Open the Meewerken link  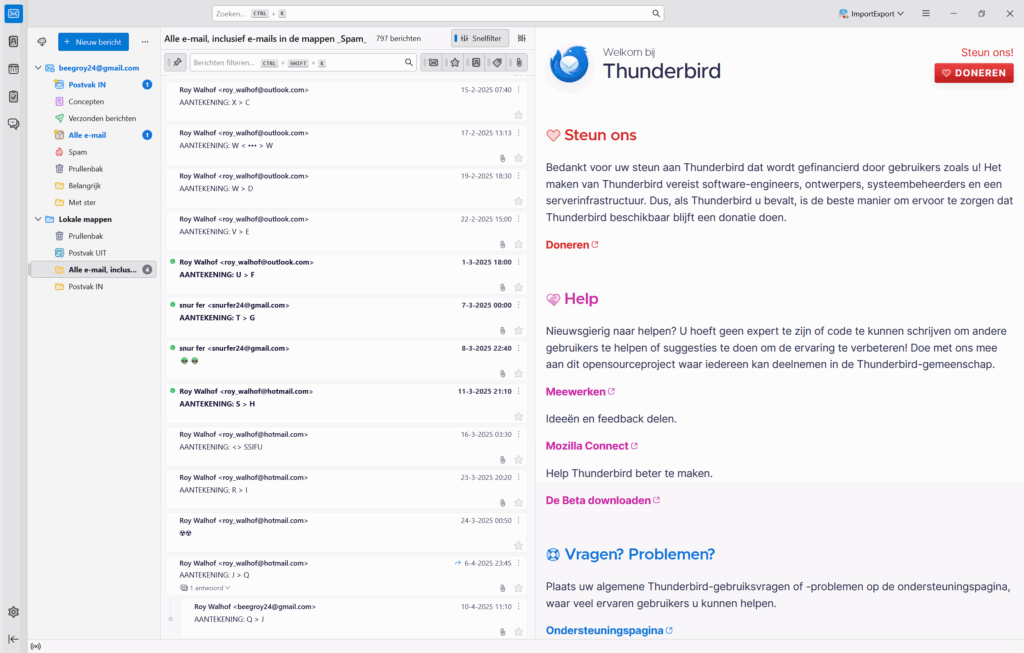(581, 392)
